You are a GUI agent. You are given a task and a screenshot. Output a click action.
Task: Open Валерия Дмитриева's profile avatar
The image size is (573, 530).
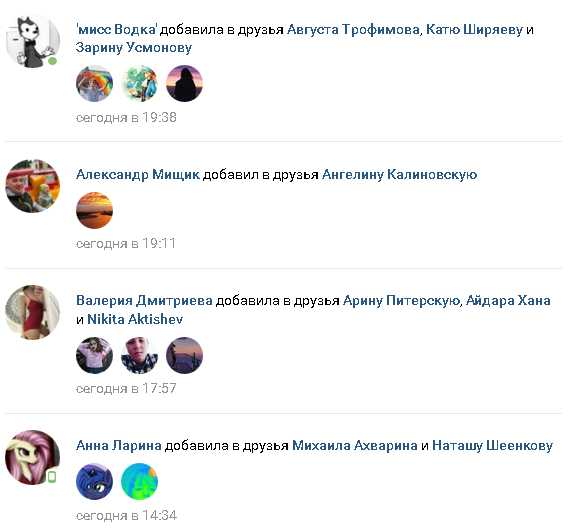(33, 312)
